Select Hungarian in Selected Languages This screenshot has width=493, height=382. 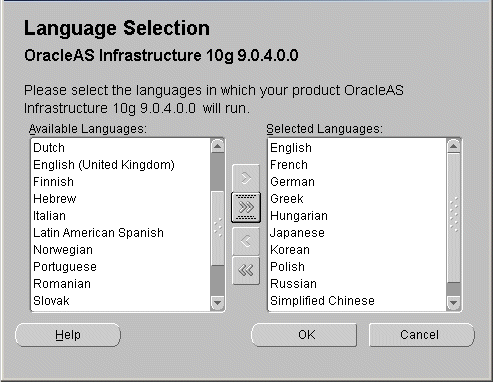click(357, 216)
